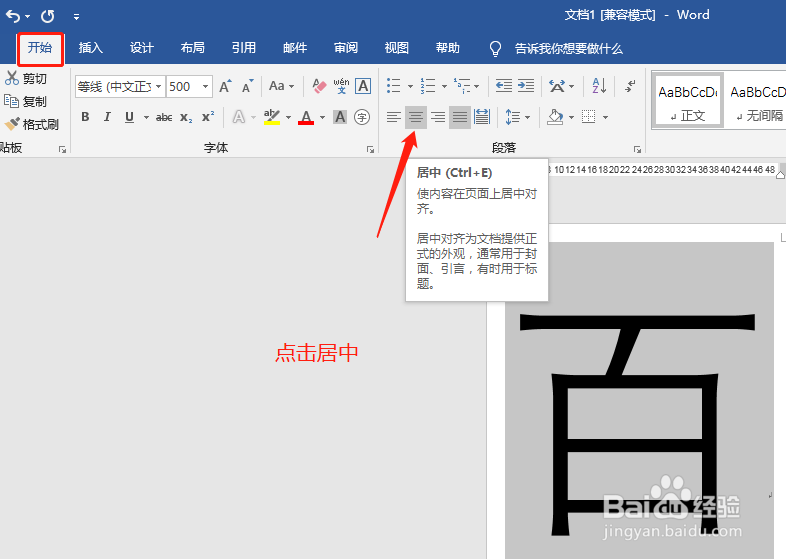Image resolution: width=786 pixels, height=559 pixels.
Task: Toggle show paragraph marks icon
Action: click(x=630, y=86)
